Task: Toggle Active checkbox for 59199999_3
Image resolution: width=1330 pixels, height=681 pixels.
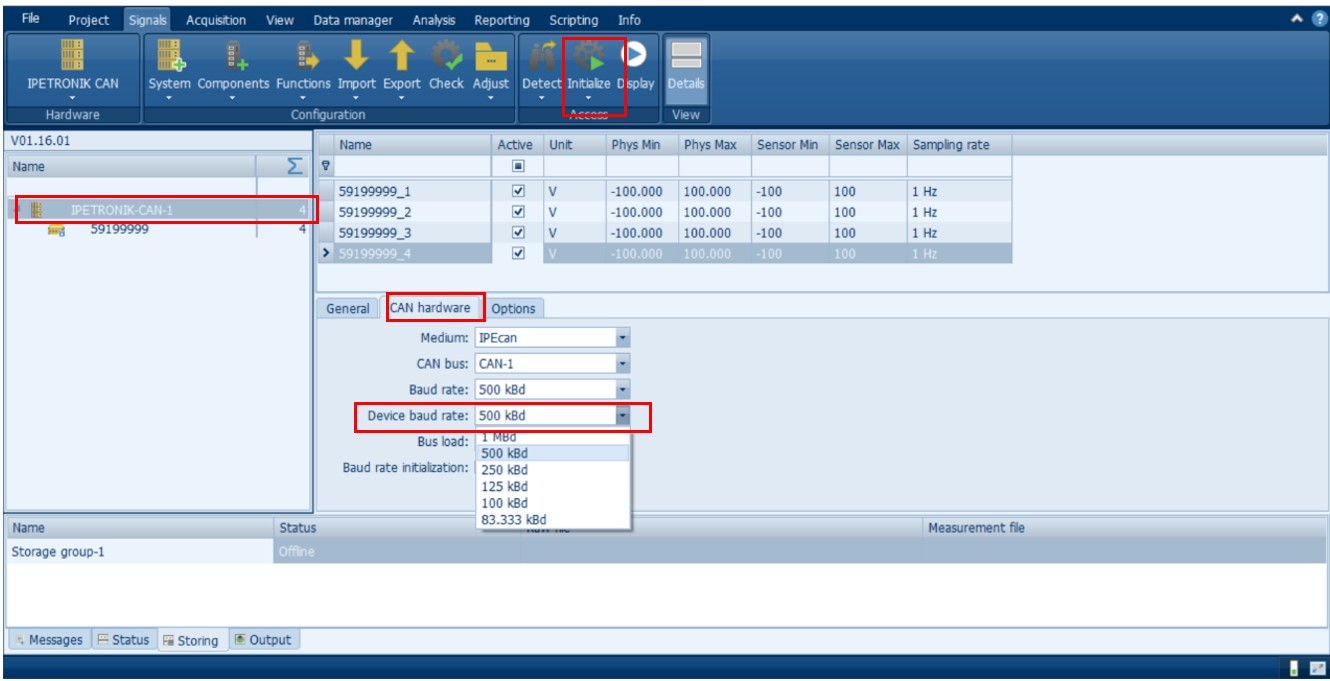Action: 518,233
